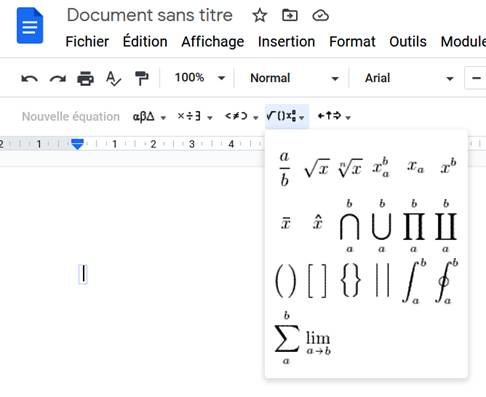
Task: Open the Normal paragraph style dropdown
Action: (x=294, y=78)
